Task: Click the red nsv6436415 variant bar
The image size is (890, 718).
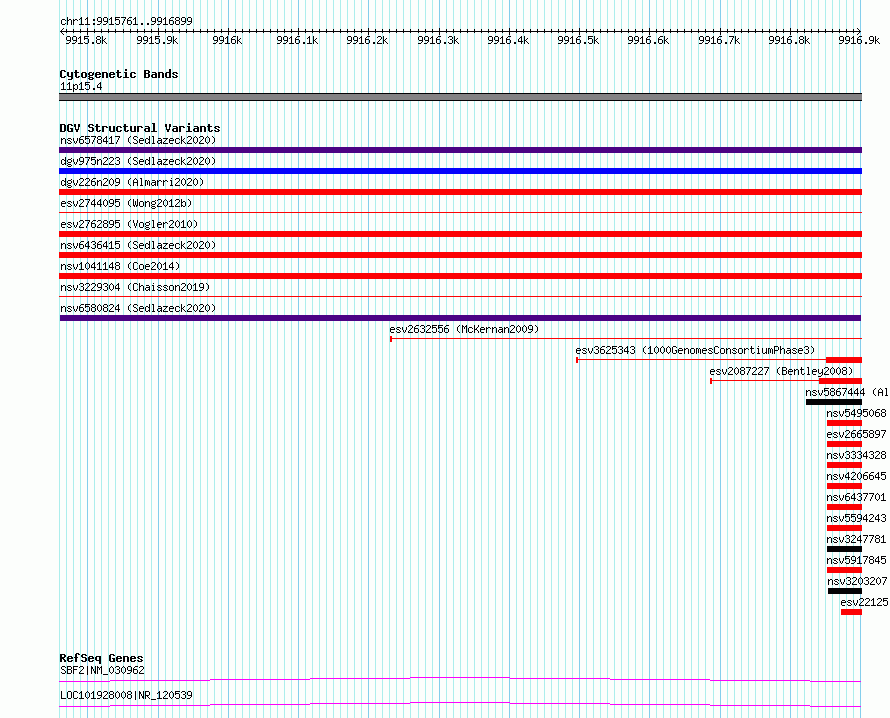Action: [460, 255]
